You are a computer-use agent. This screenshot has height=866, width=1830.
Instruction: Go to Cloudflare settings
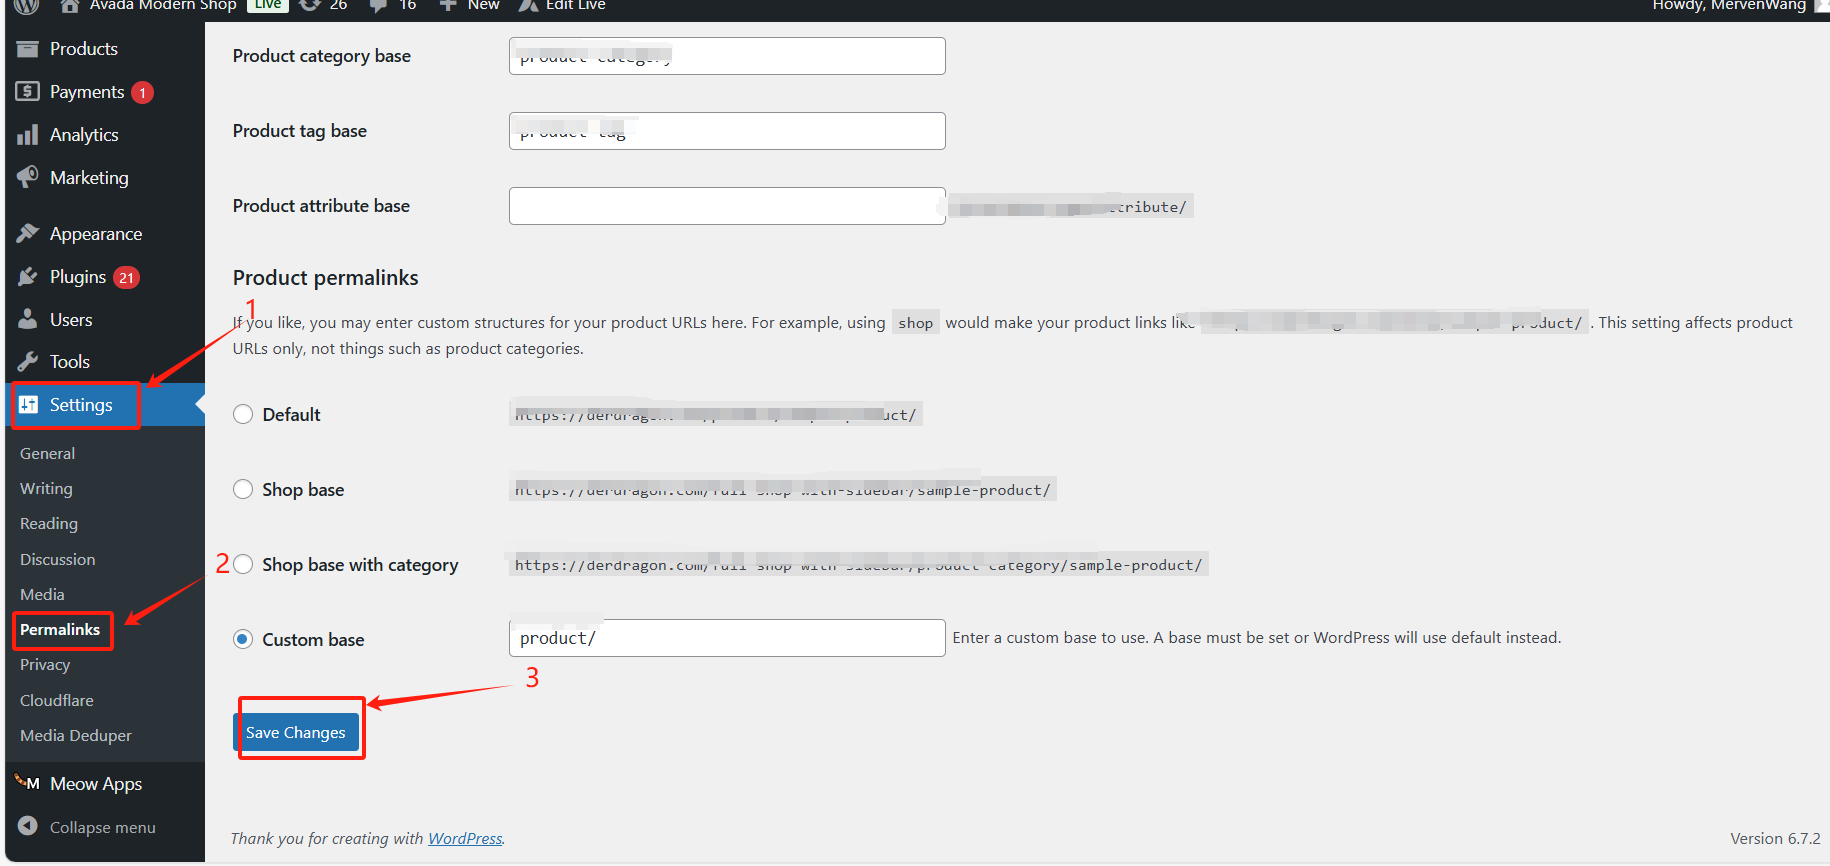click(x=57, y=701)
